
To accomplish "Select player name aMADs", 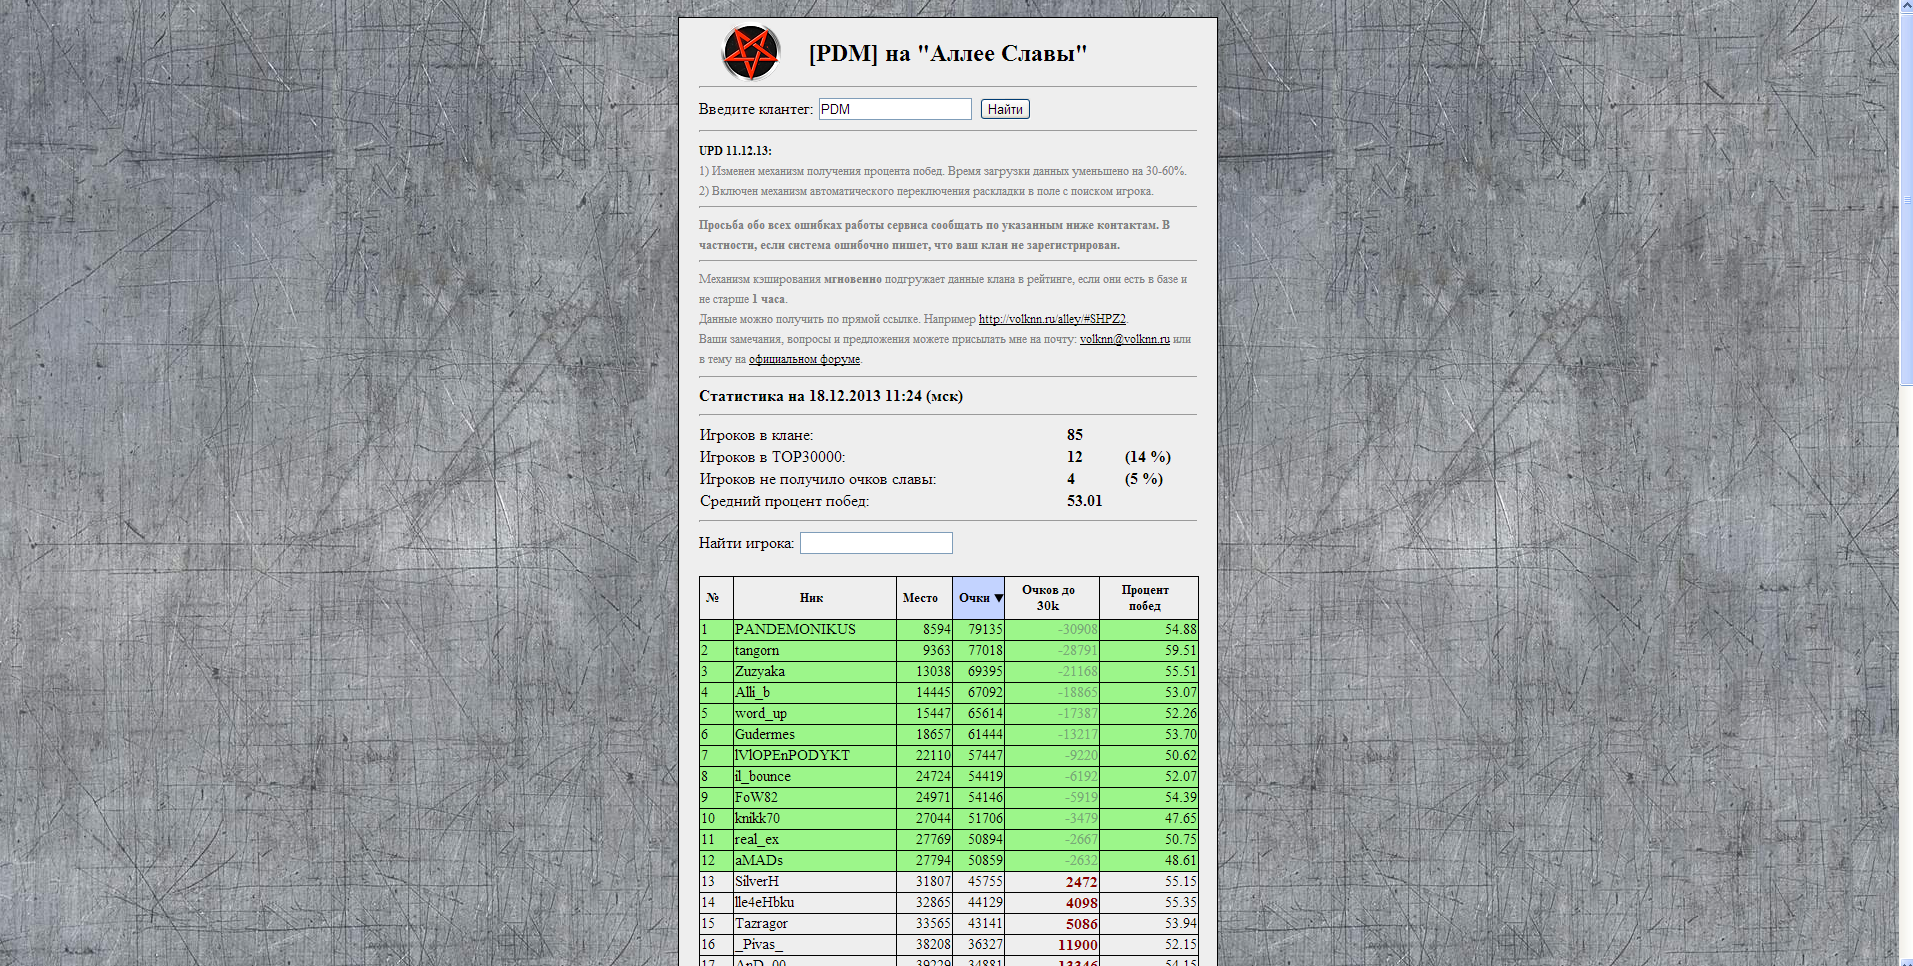I will click(759, 861).
